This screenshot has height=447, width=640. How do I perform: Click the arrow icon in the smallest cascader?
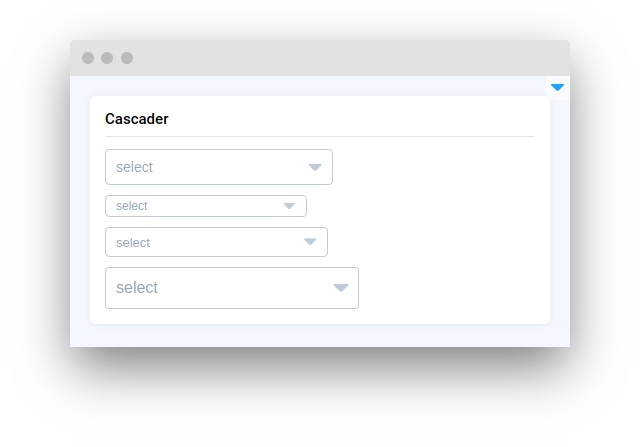(x=289, y=206)
